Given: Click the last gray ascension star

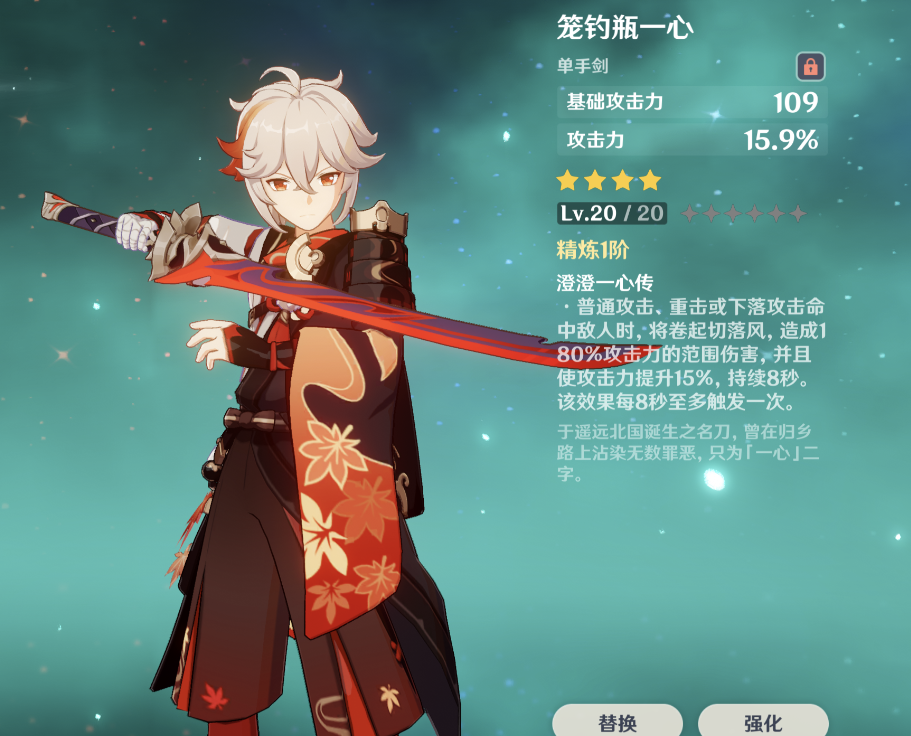Looking at the screenshot, I should (x=798, y=214).
